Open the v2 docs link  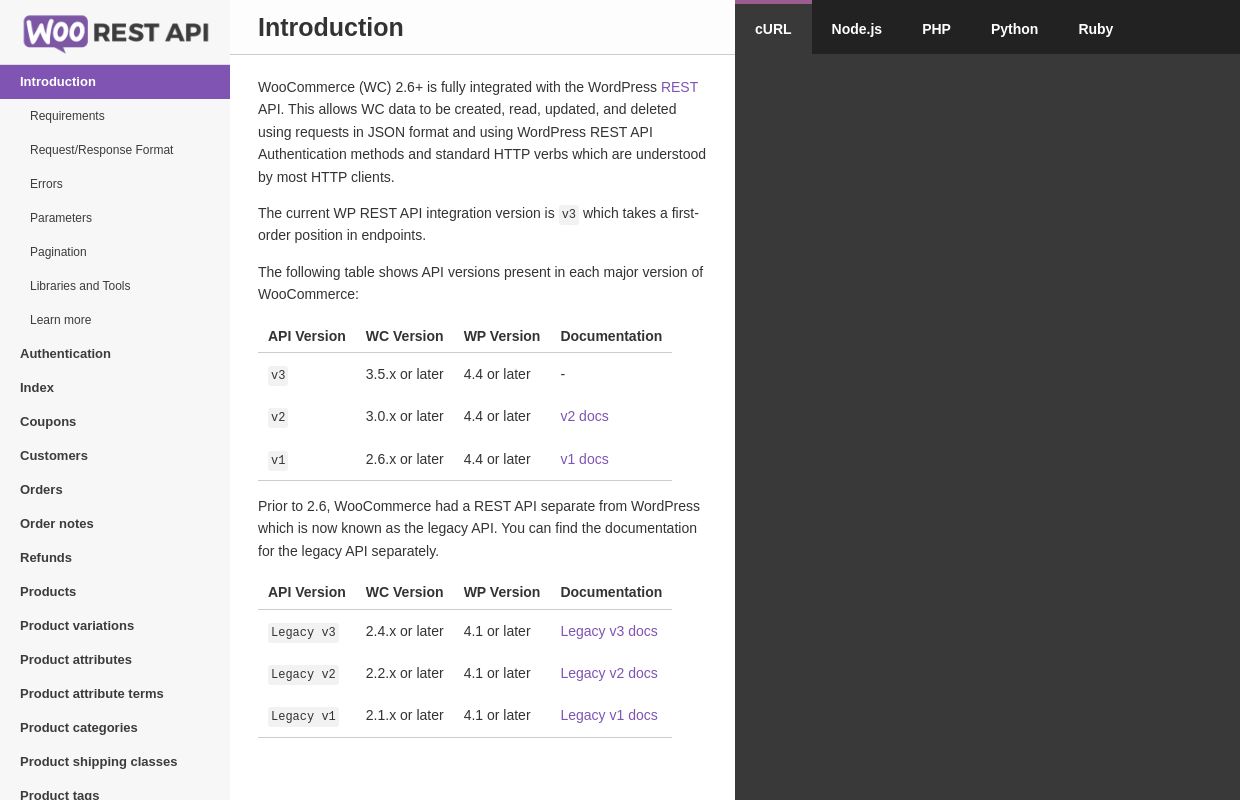click(584, 416)
